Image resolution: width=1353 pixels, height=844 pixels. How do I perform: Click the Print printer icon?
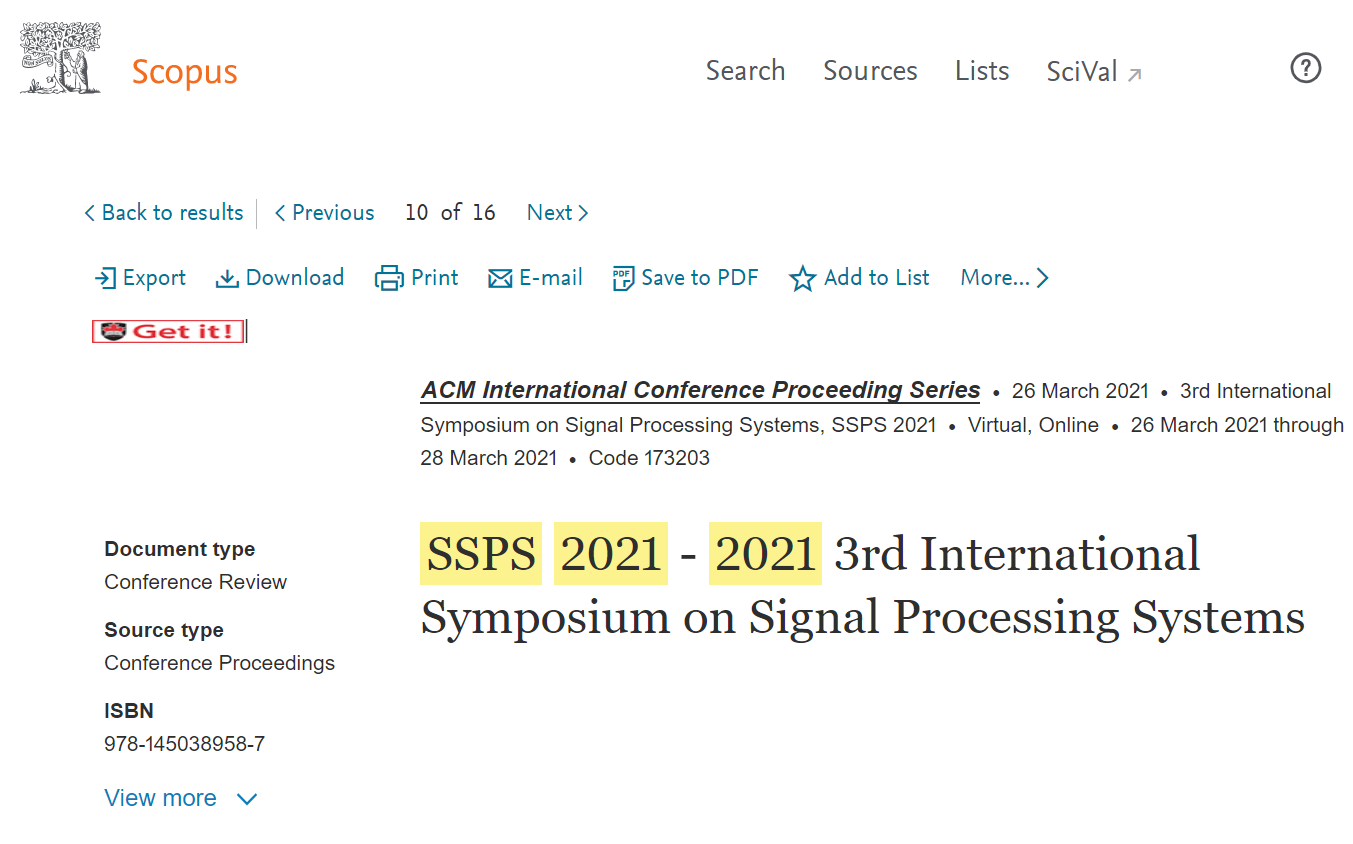click(x=389, y=278)
